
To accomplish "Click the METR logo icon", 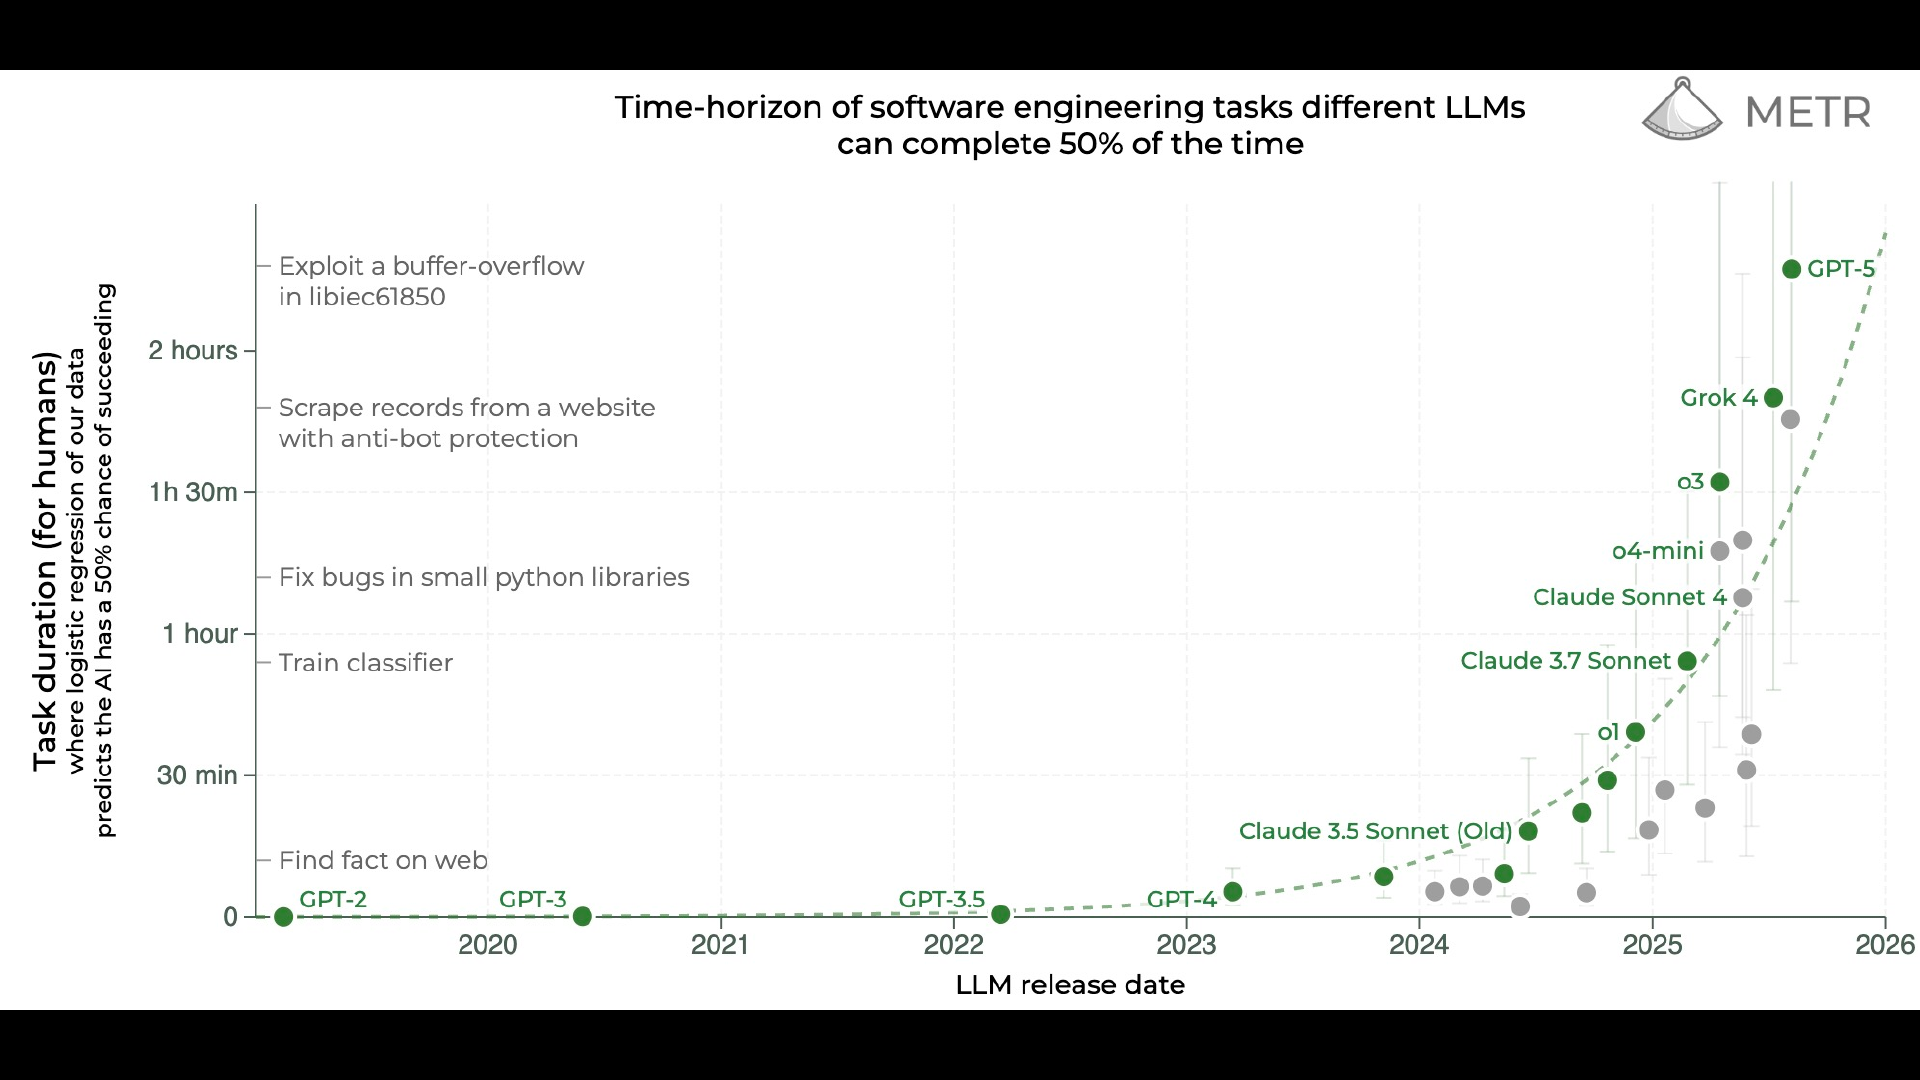I will pos(1682,108).
